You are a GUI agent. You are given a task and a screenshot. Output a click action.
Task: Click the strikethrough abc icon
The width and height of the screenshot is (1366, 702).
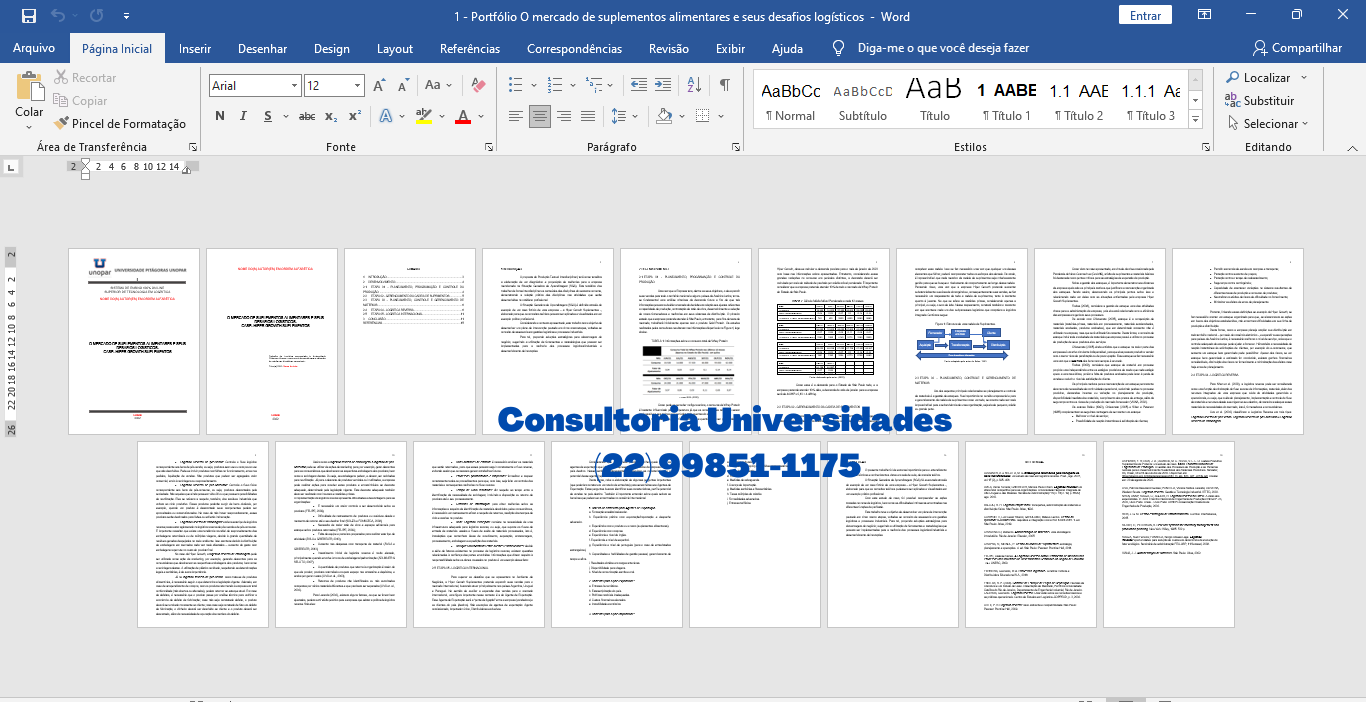coord(308,117)
